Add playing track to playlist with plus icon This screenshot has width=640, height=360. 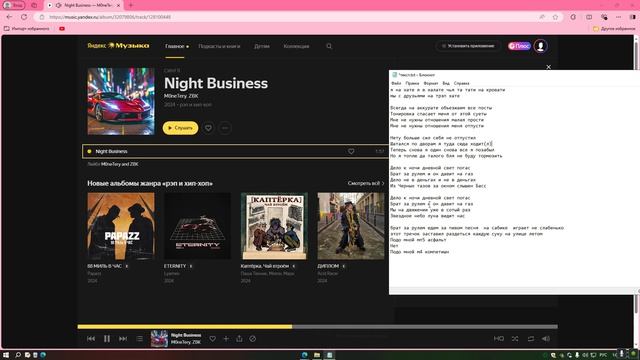point(226,339)
